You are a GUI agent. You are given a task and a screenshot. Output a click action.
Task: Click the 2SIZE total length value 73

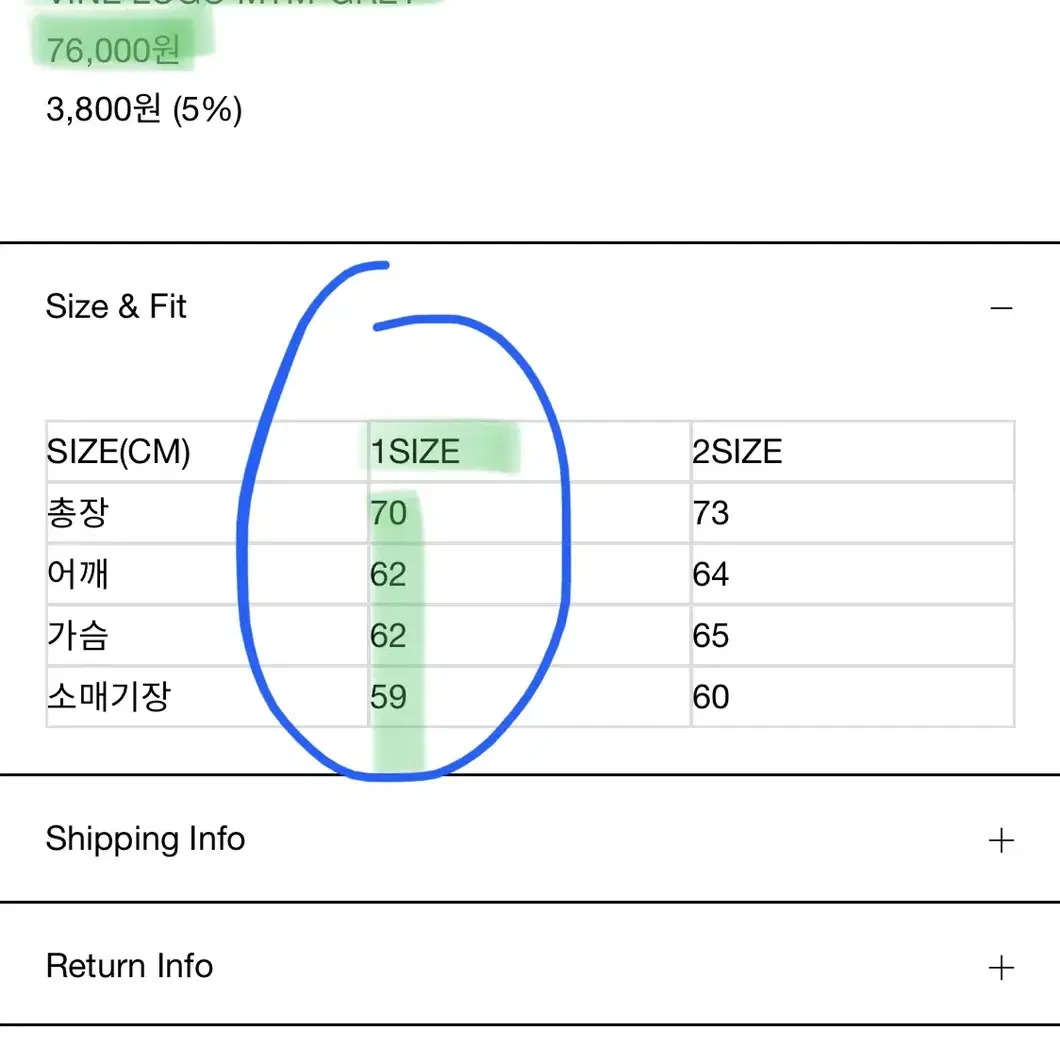click(x=710, y=513)
